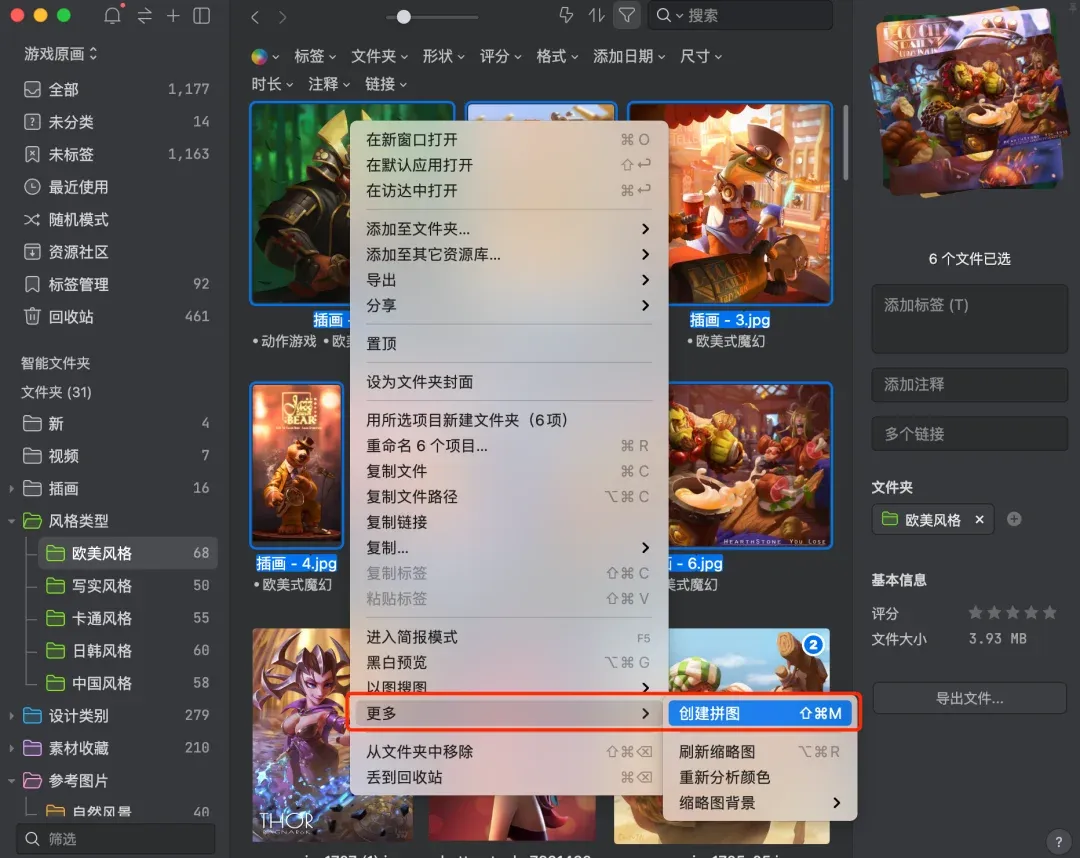Expand the 插画 folder arrow
Screen dimensions: 1080x858
tap(11, 489)
